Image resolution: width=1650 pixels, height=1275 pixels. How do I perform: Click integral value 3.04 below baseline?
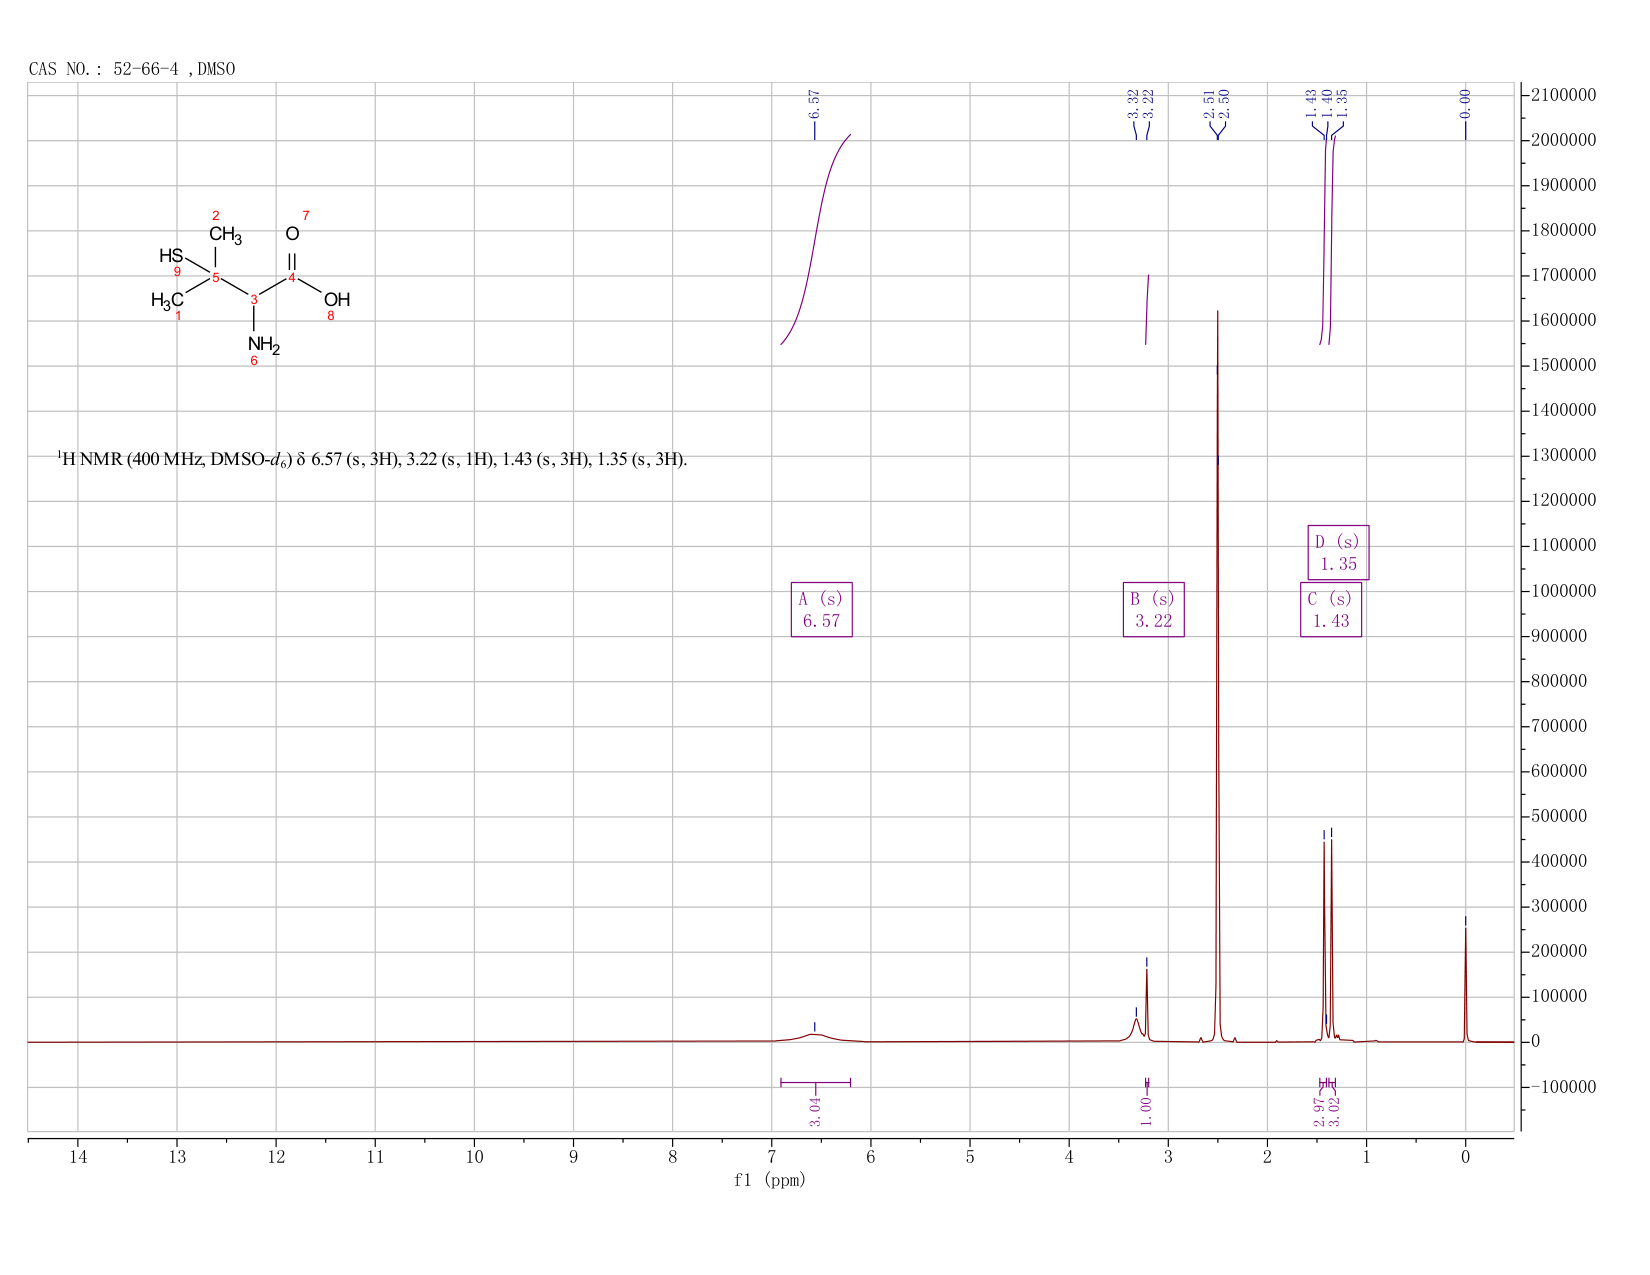(x=814, y=1112)
